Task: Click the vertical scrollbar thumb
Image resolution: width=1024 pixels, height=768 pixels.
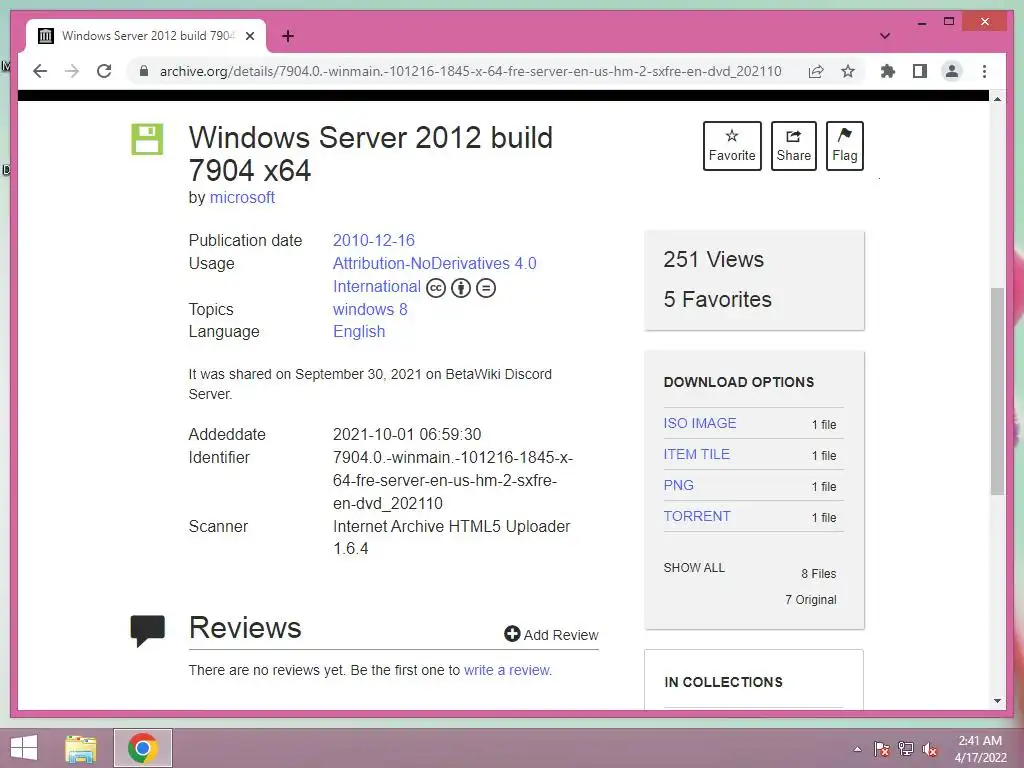Action: pos(997,391)
